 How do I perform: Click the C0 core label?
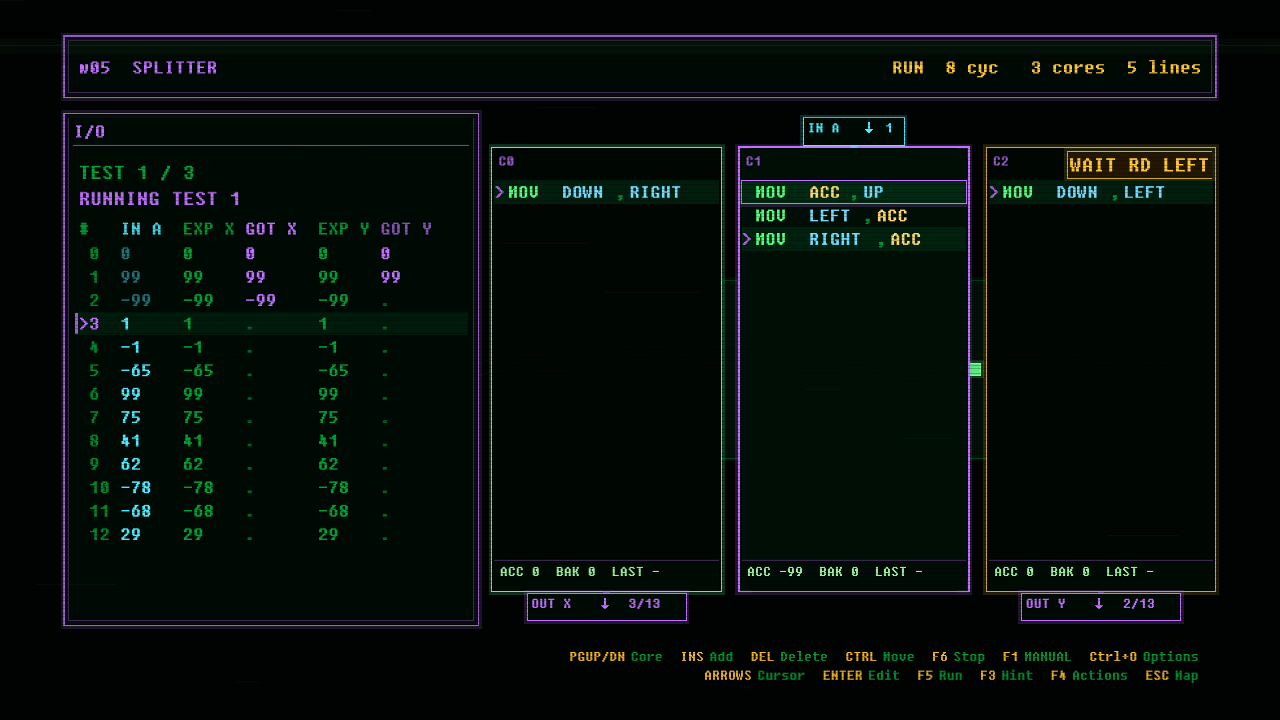point(506,162)
